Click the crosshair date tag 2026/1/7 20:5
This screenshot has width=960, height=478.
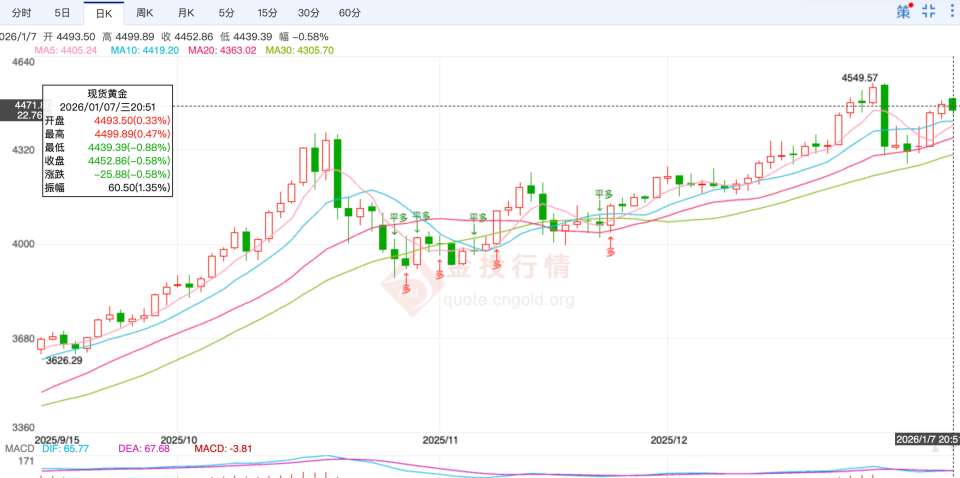point(926,439)
